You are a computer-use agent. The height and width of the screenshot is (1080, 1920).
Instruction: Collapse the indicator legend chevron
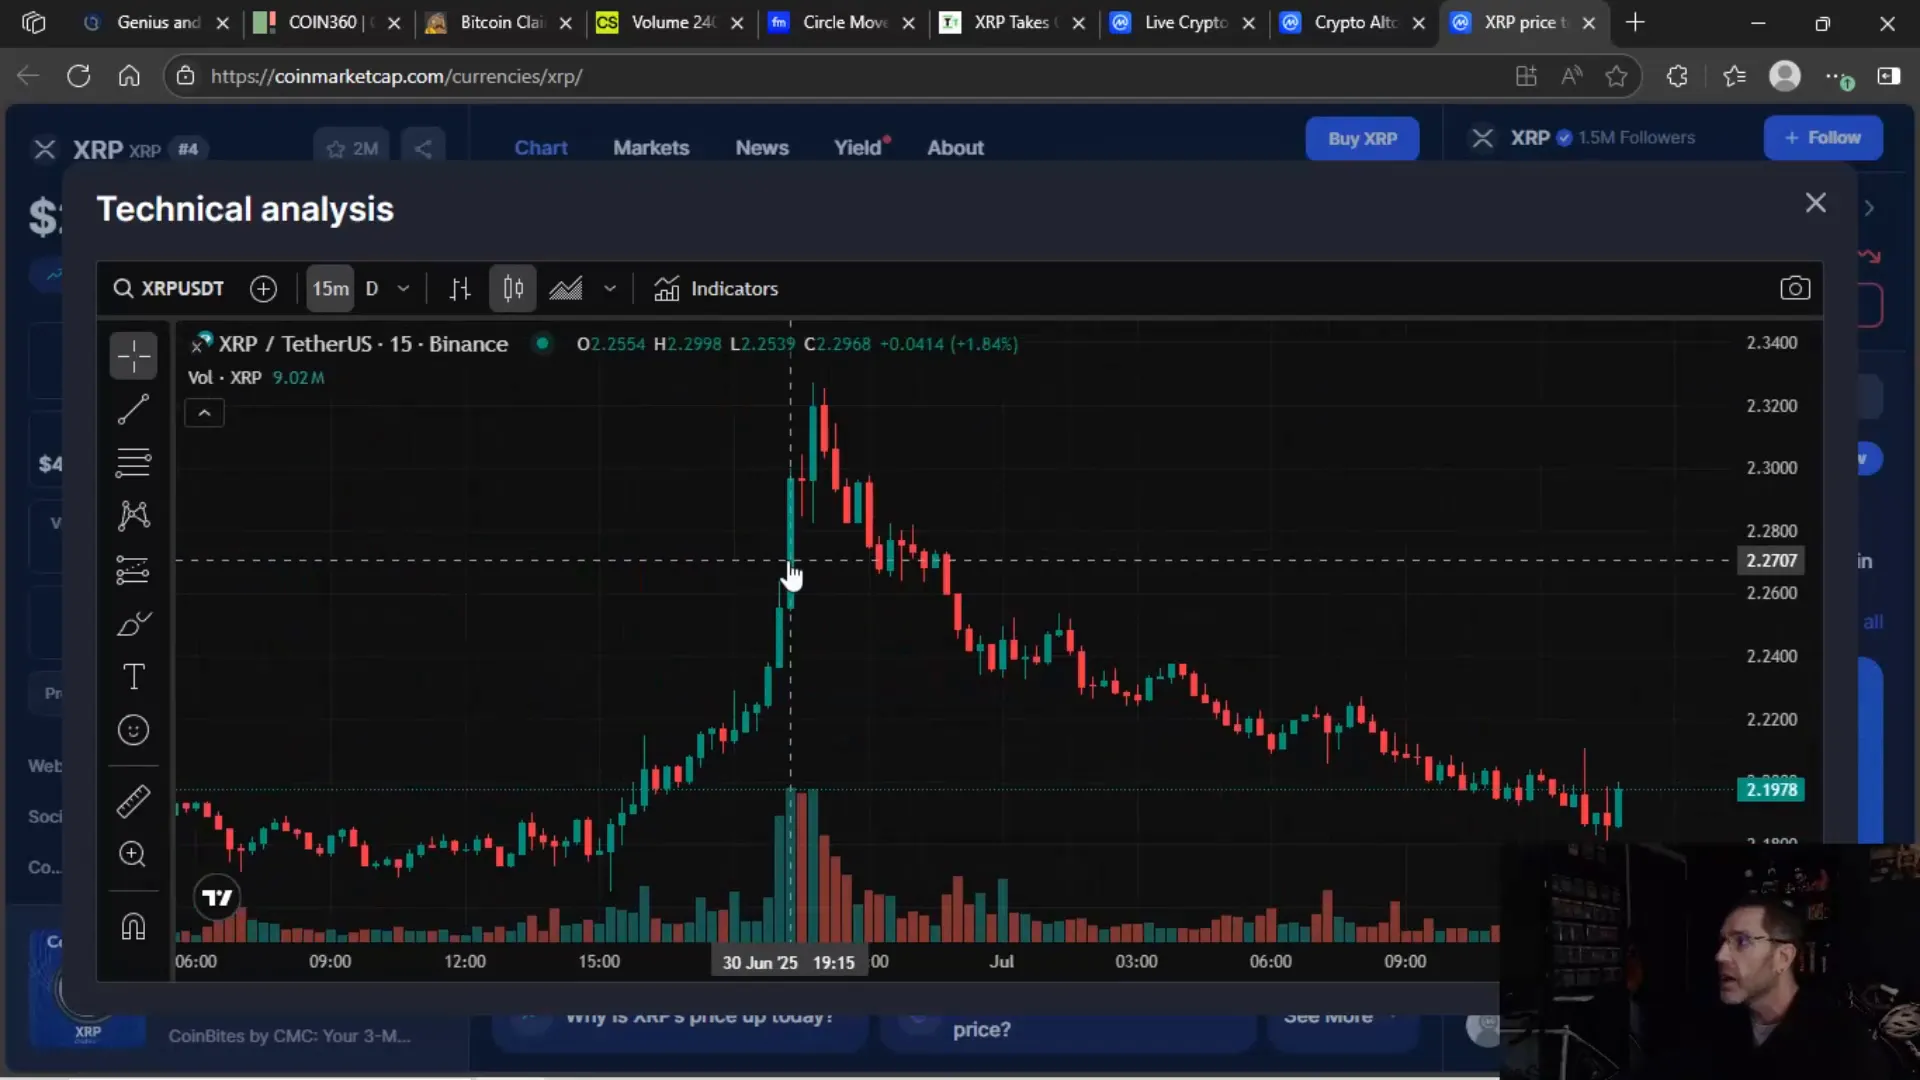click(x=204, y=413)
